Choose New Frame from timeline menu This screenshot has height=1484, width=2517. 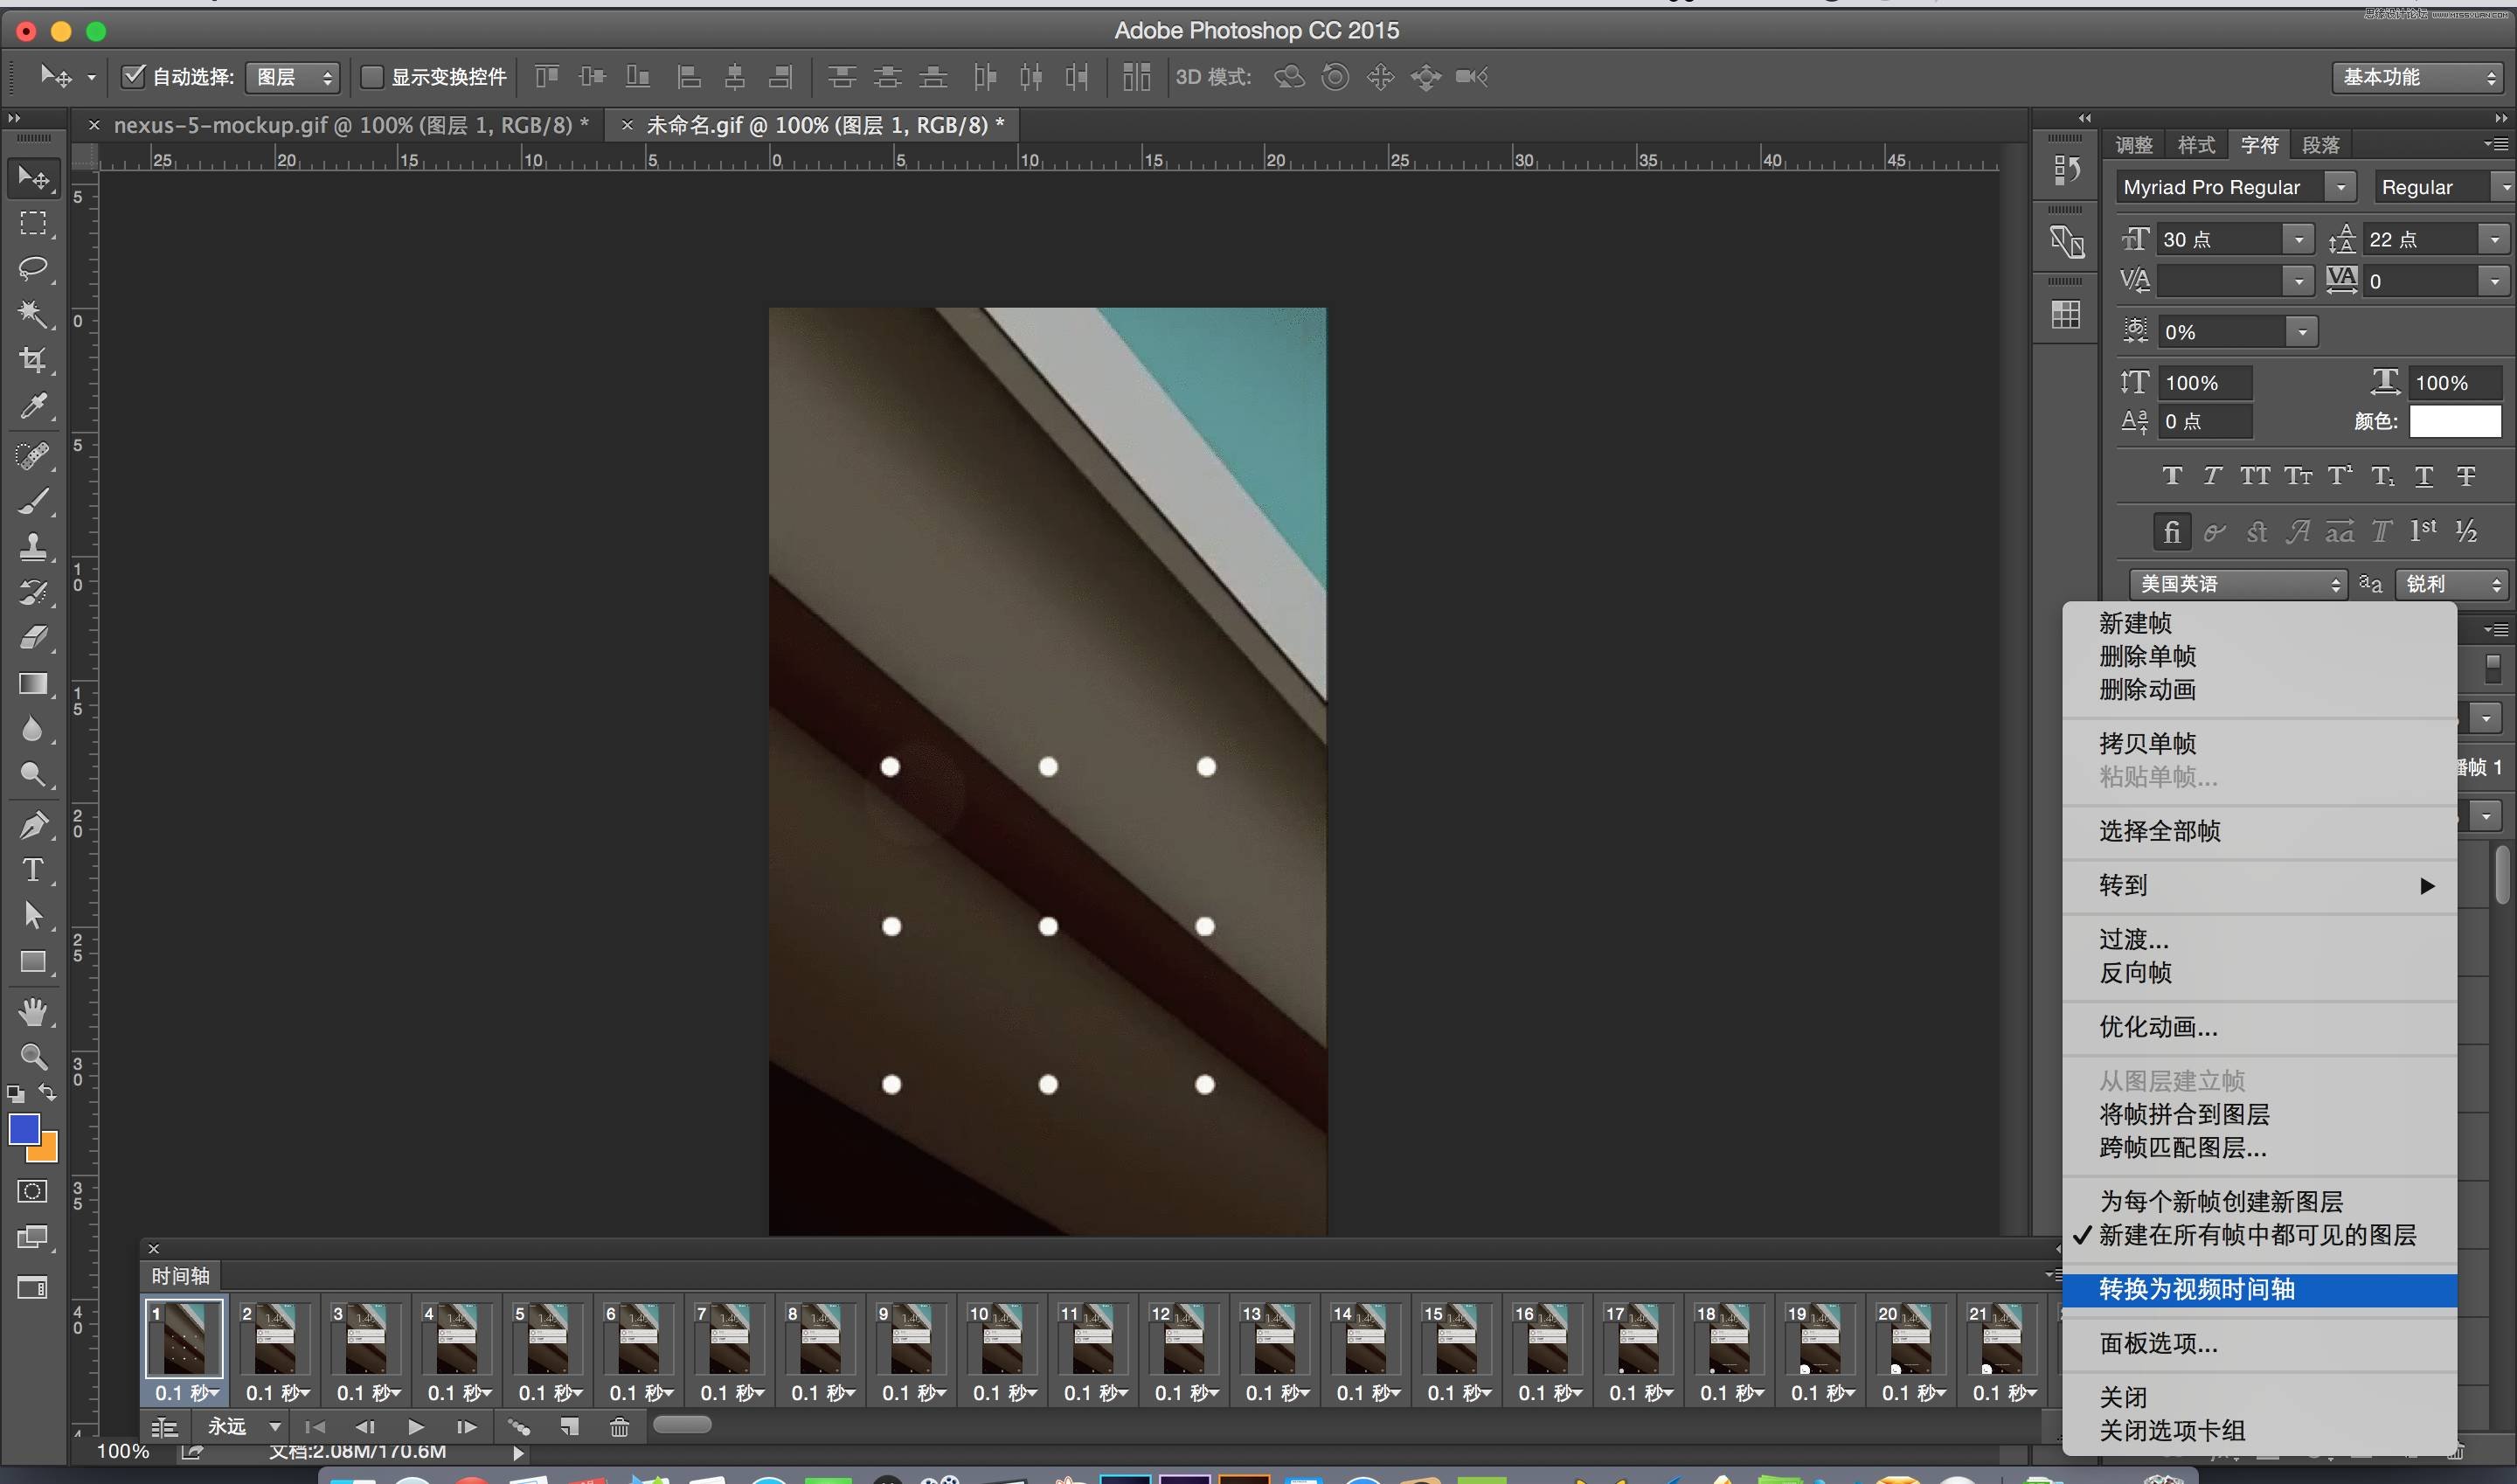coord(2135,624)
